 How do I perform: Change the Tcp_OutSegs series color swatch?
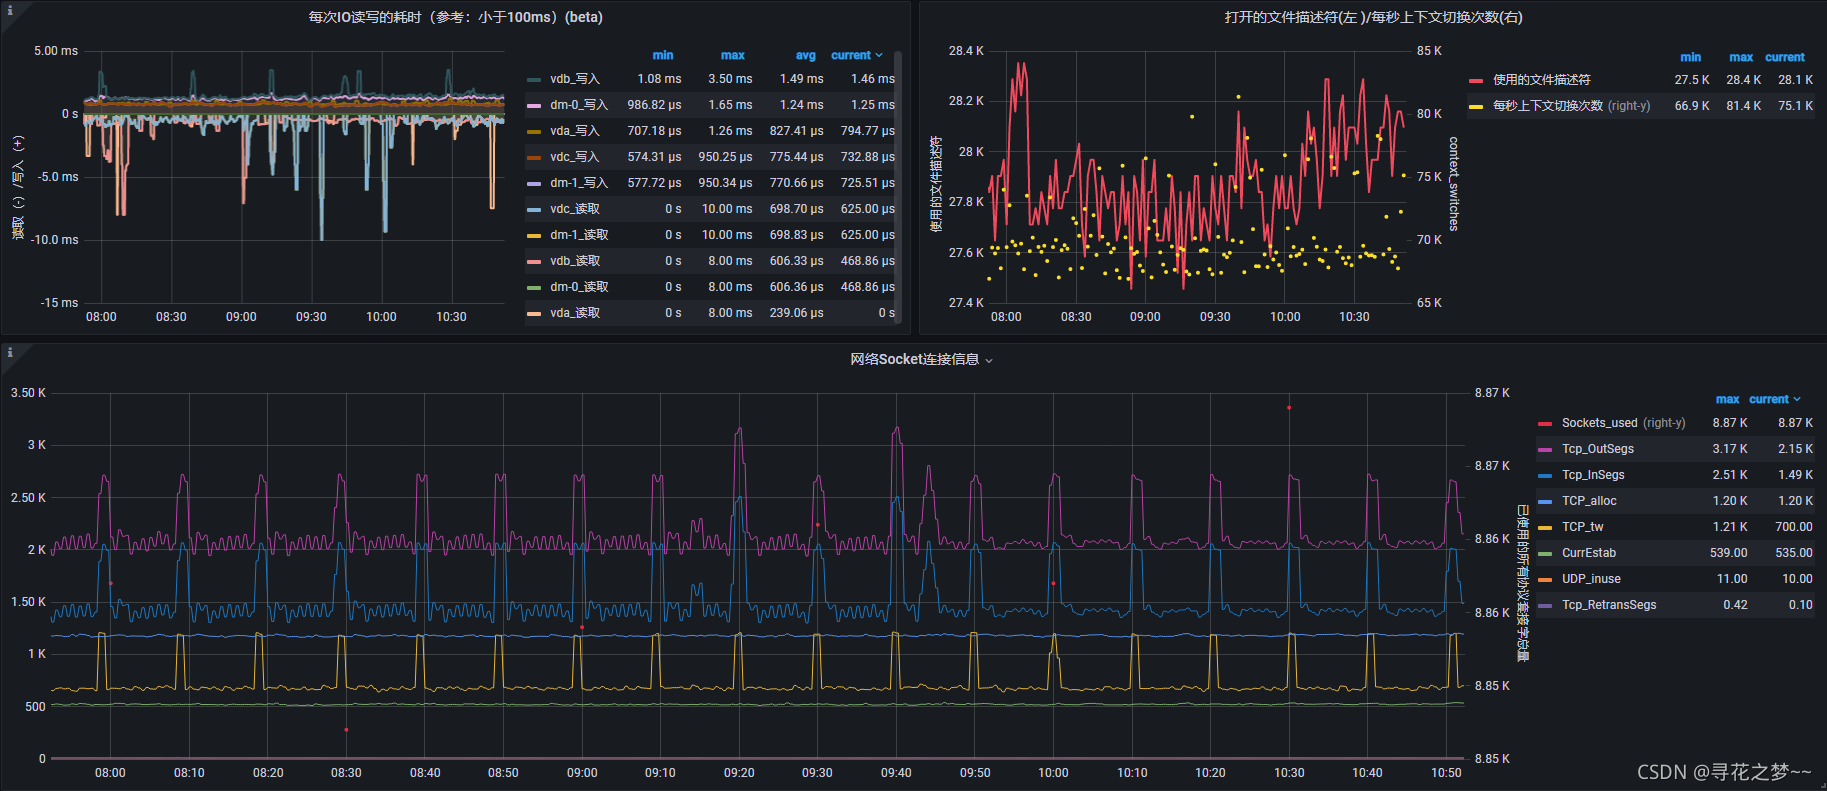[x=1545, y=449]
